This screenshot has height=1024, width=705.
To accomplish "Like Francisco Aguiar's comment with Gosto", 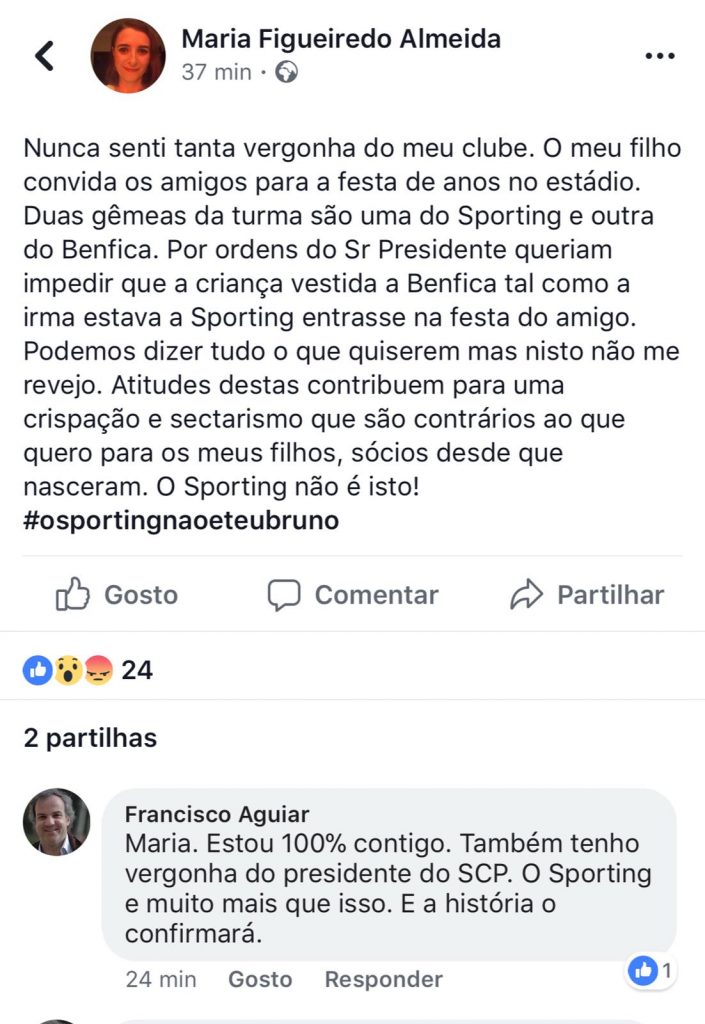I will (260, 980).
